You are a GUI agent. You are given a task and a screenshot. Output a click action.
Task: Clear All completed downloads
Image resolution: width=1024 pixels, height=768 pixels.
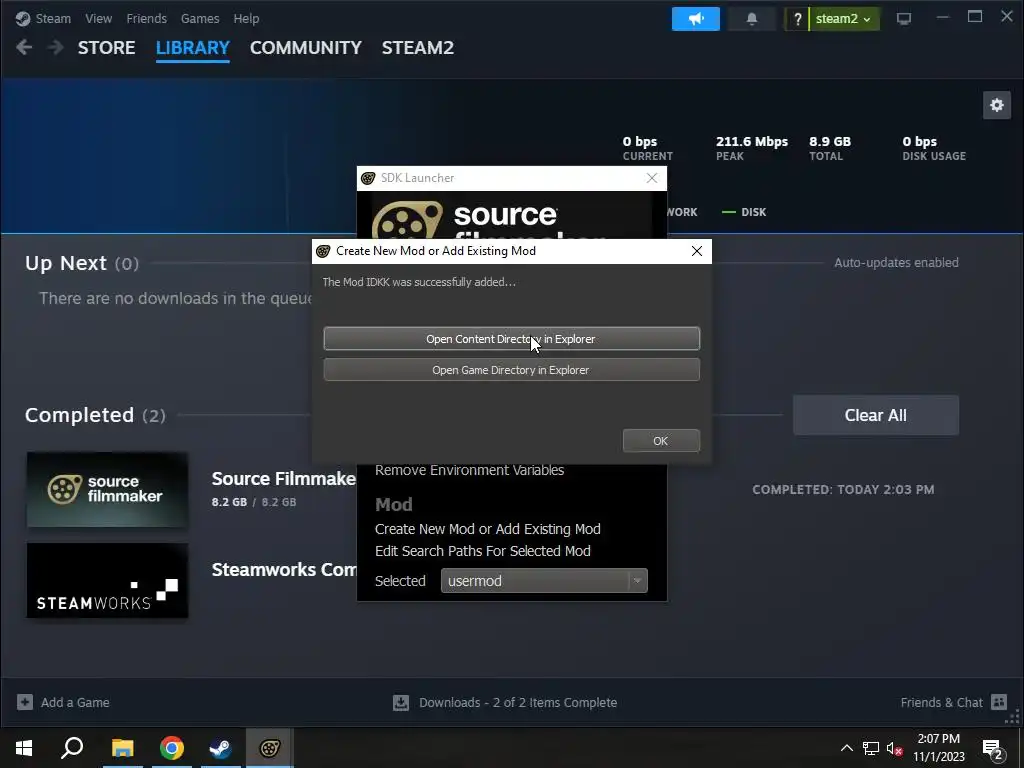[x=876, y=415]
